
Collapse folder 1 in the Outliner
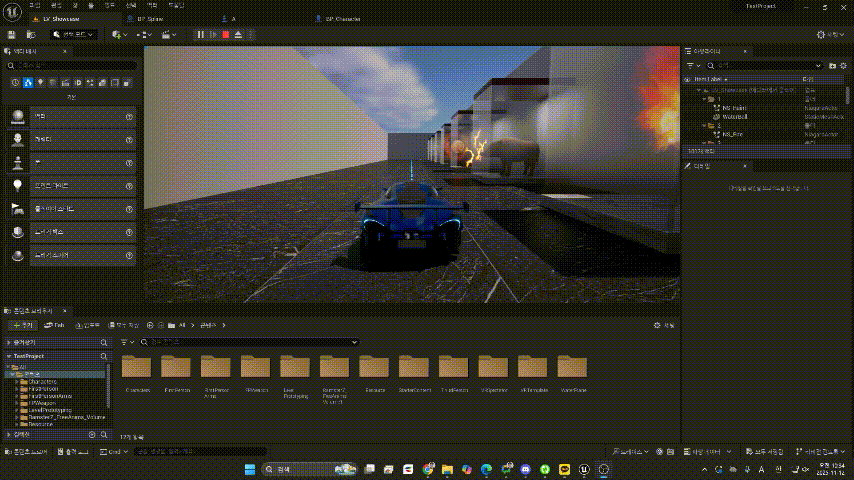(x=704, y=99)
